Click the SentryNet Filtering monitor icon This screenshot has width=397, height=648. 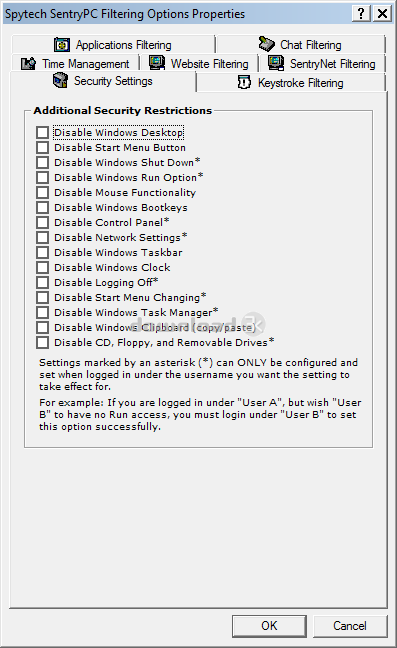[x=276, y=63]
